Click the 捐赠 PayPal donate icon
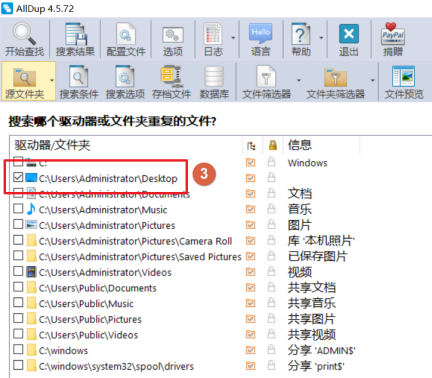Viewport: 432px width, 378px height. 393,39
